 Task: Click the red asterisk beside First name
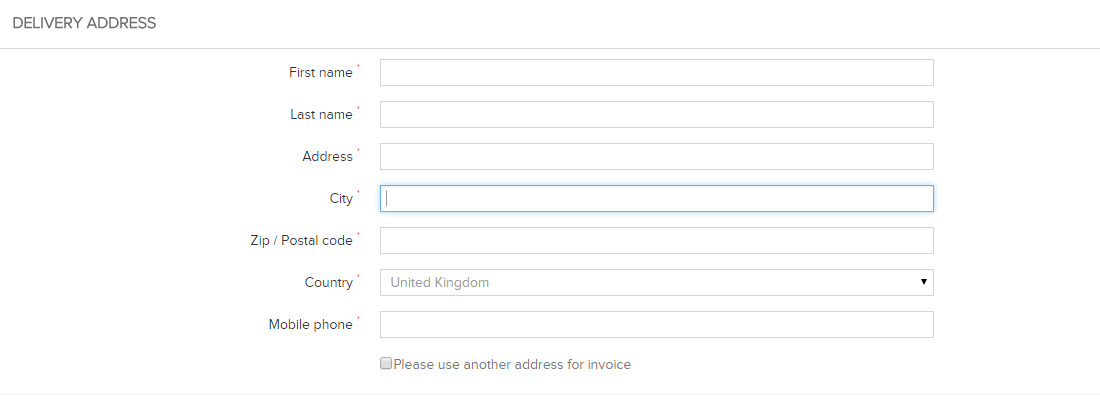358,67
